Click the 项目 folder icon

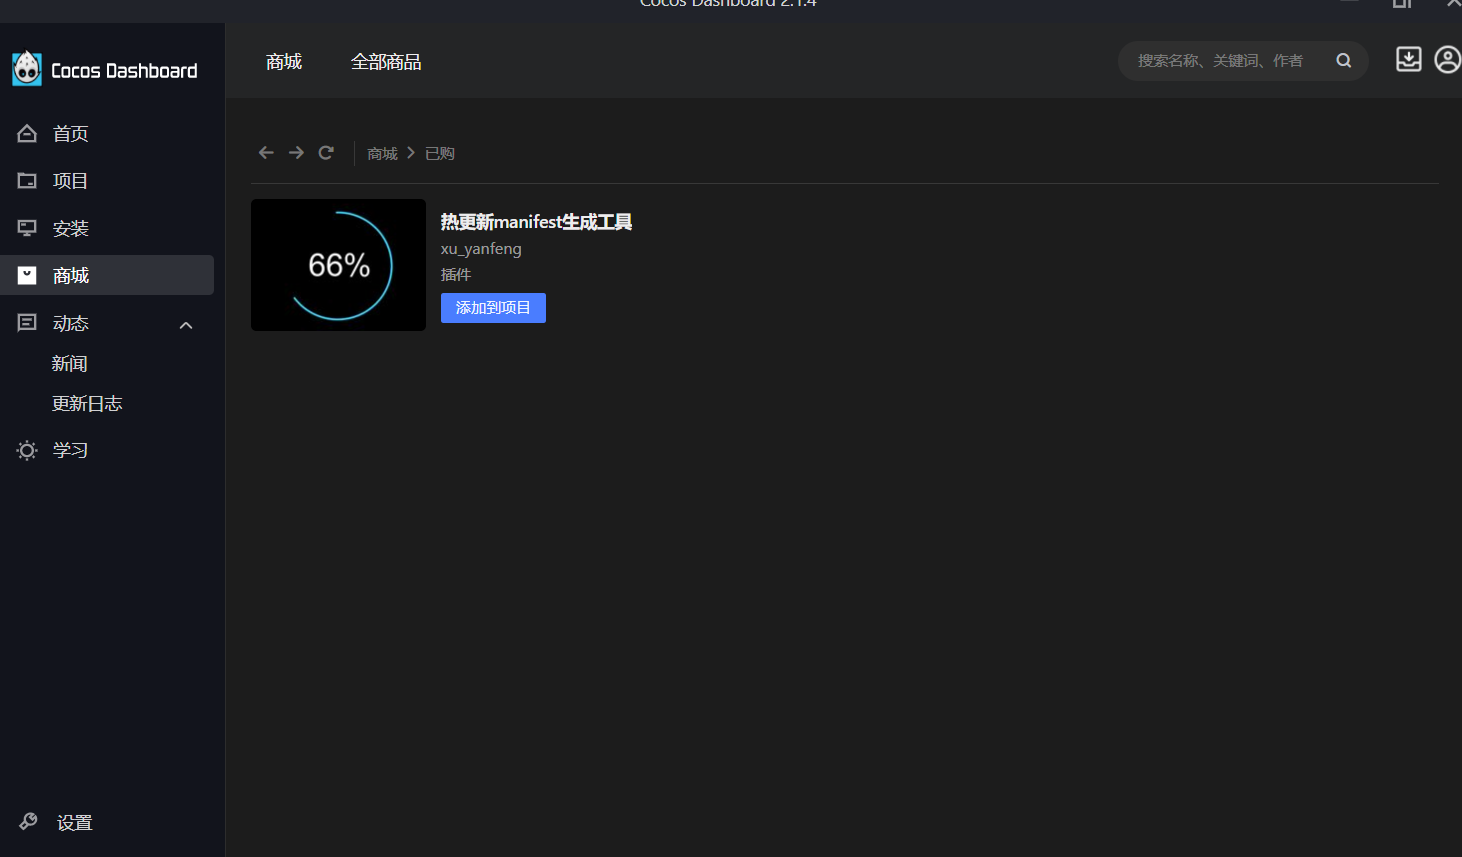[x=27, y=181]
